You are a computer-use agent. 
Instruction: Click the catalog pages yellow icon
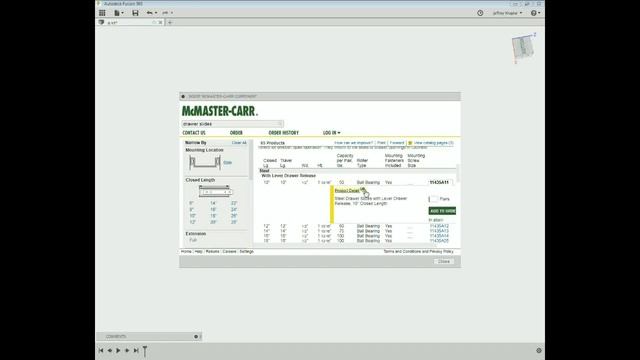pyautogui.click(x=410, y=143)
